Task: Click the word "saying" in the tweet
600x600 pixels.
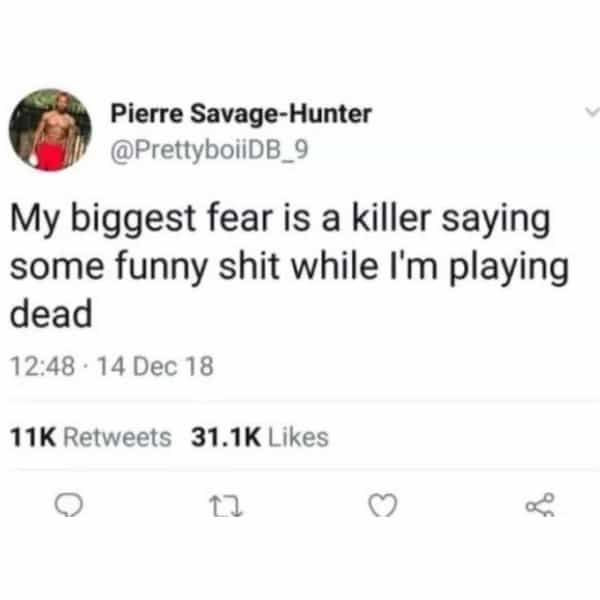Action: 496,221
